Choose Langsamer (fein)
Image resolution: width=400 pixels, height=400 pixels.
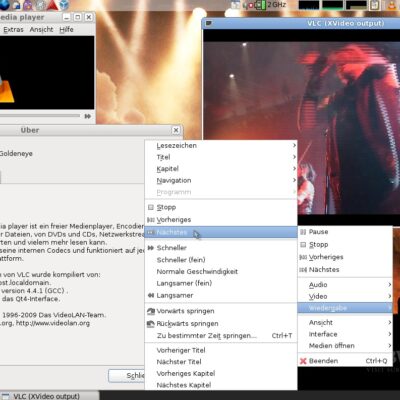[x=221, y=283]
